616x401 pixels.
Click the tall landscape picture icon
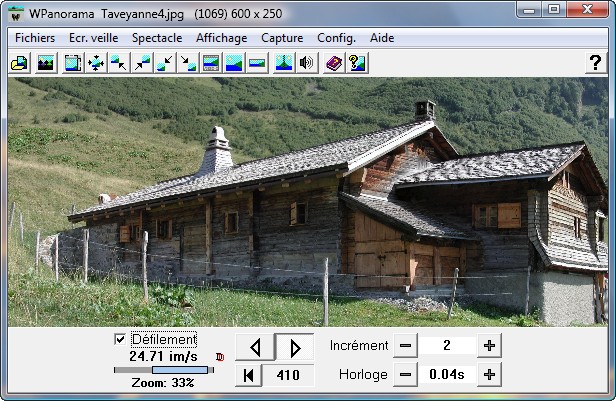coord(234,63)
